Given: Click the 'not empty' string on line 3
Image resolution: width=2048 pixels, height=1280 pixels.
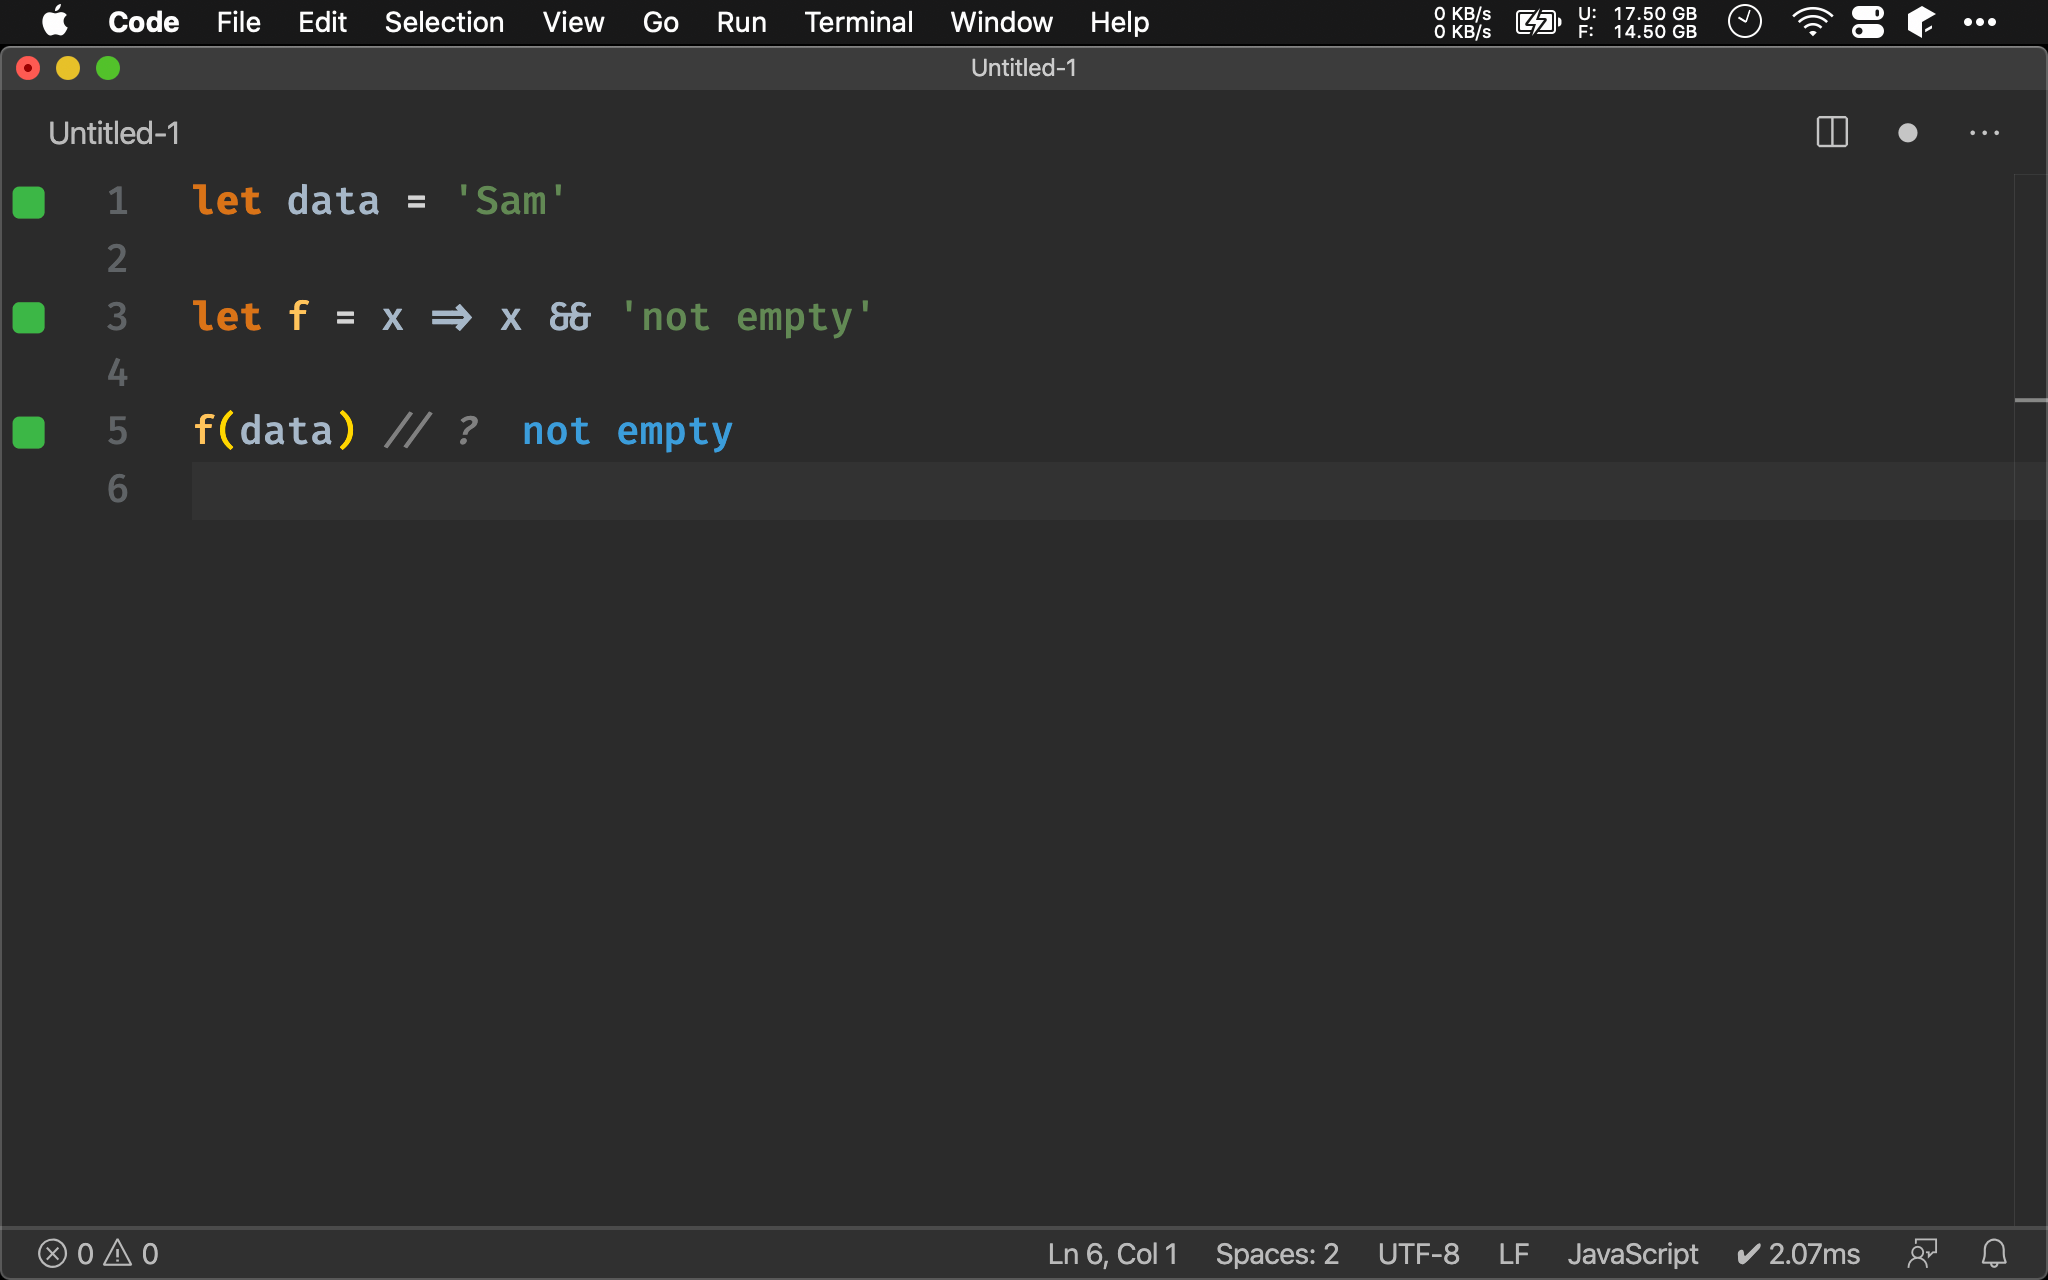Looking at the screenshot, I should pos(747,317).
